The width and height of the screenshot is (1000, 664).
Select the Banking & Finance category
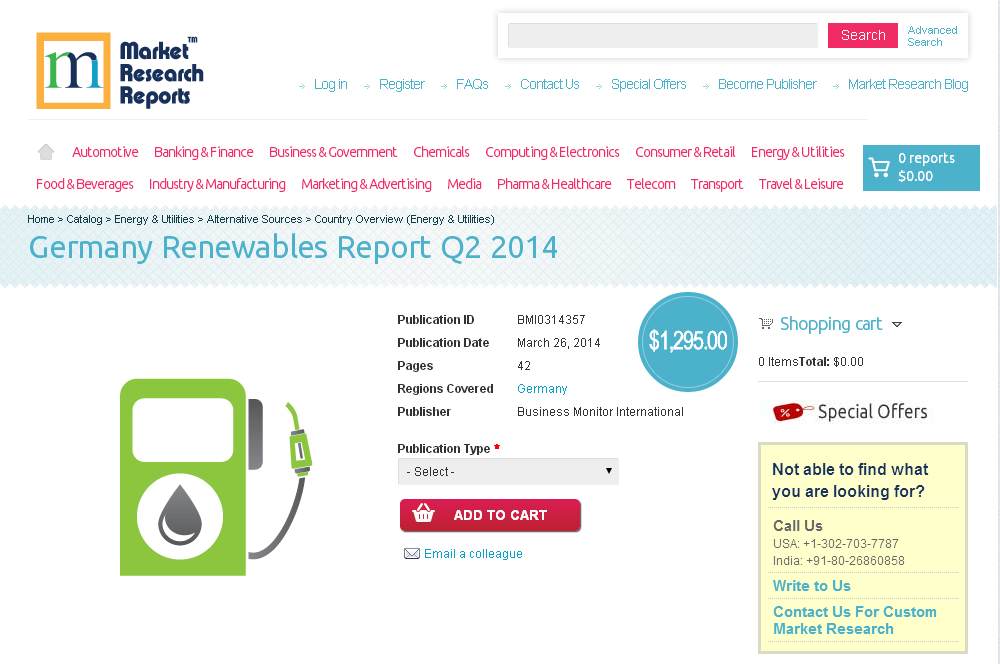[x=203, y=152]
